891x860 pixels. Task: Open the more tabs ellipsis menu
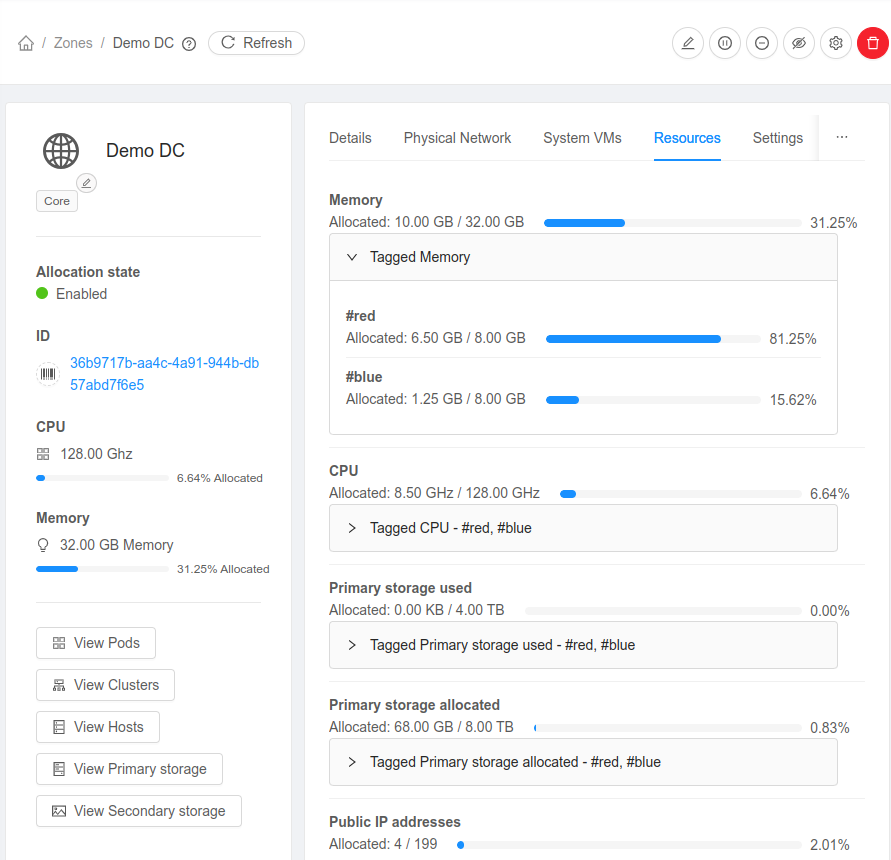(x=841, y=138)
